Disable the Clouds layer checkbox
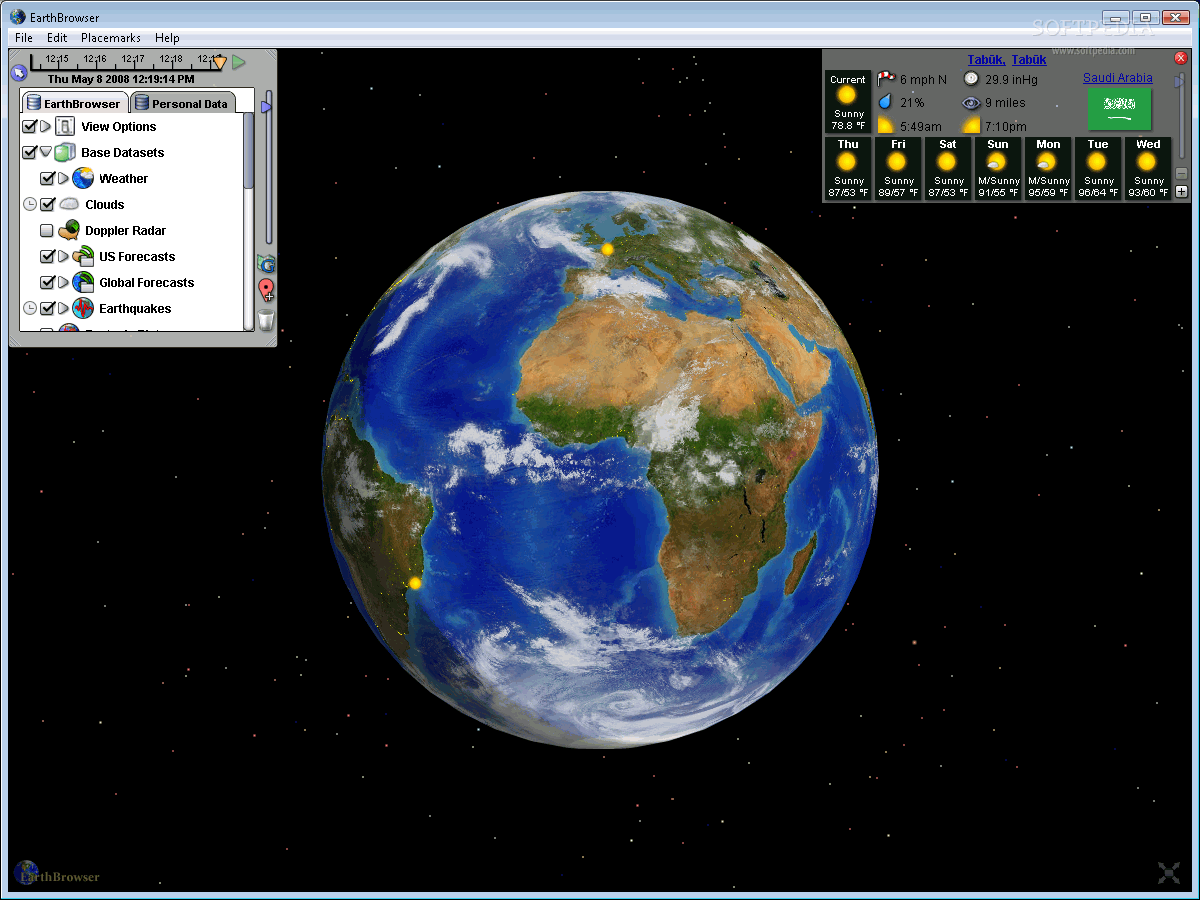1200x900 pixels. pos(47,204)
